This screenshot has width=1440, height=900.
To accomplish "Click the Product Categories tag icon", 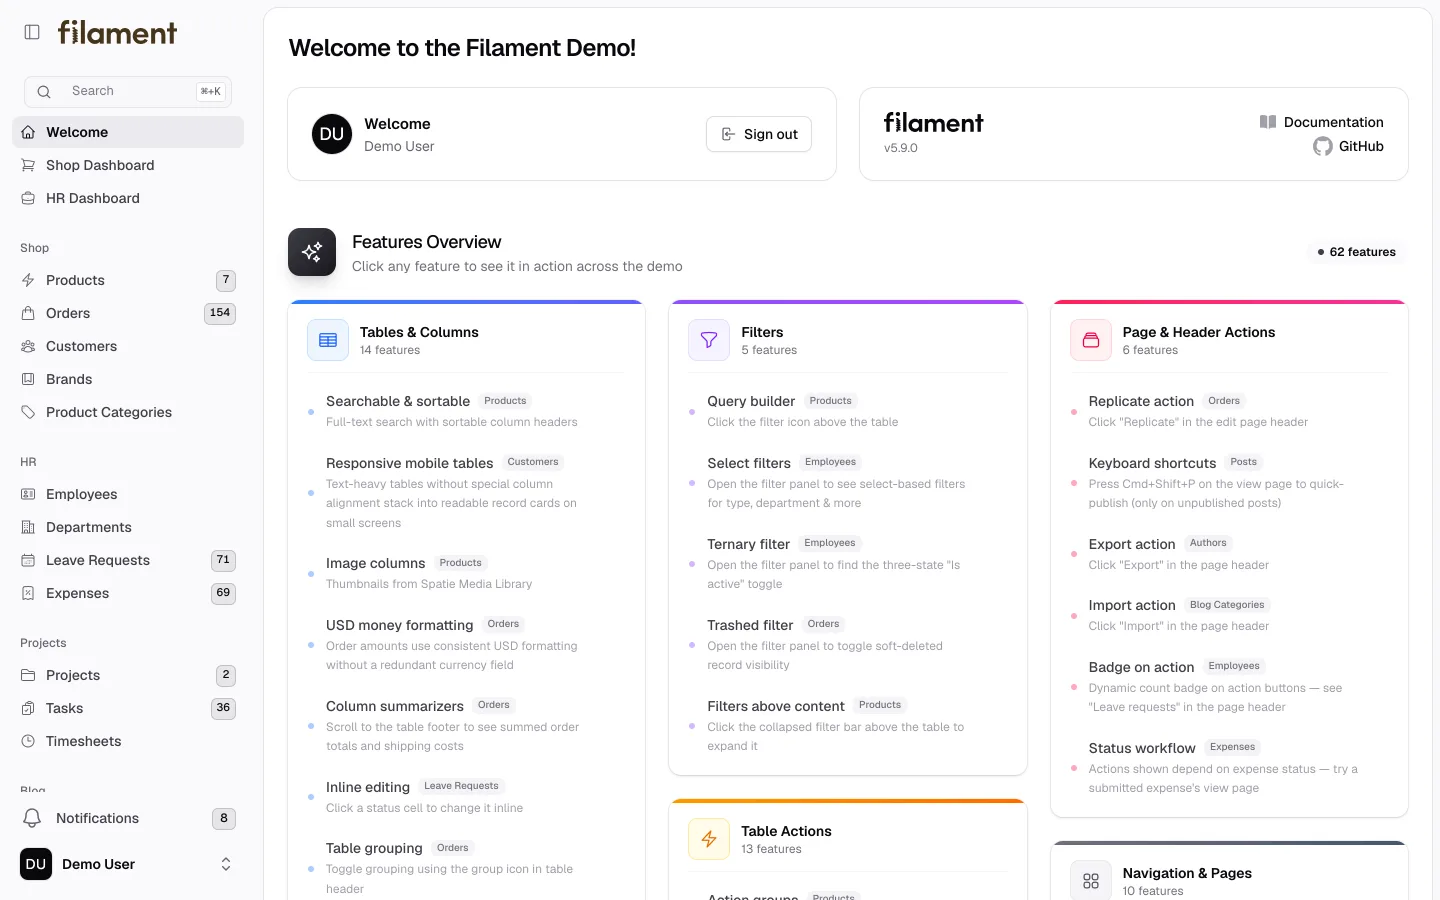I will [x=28, y=412].
